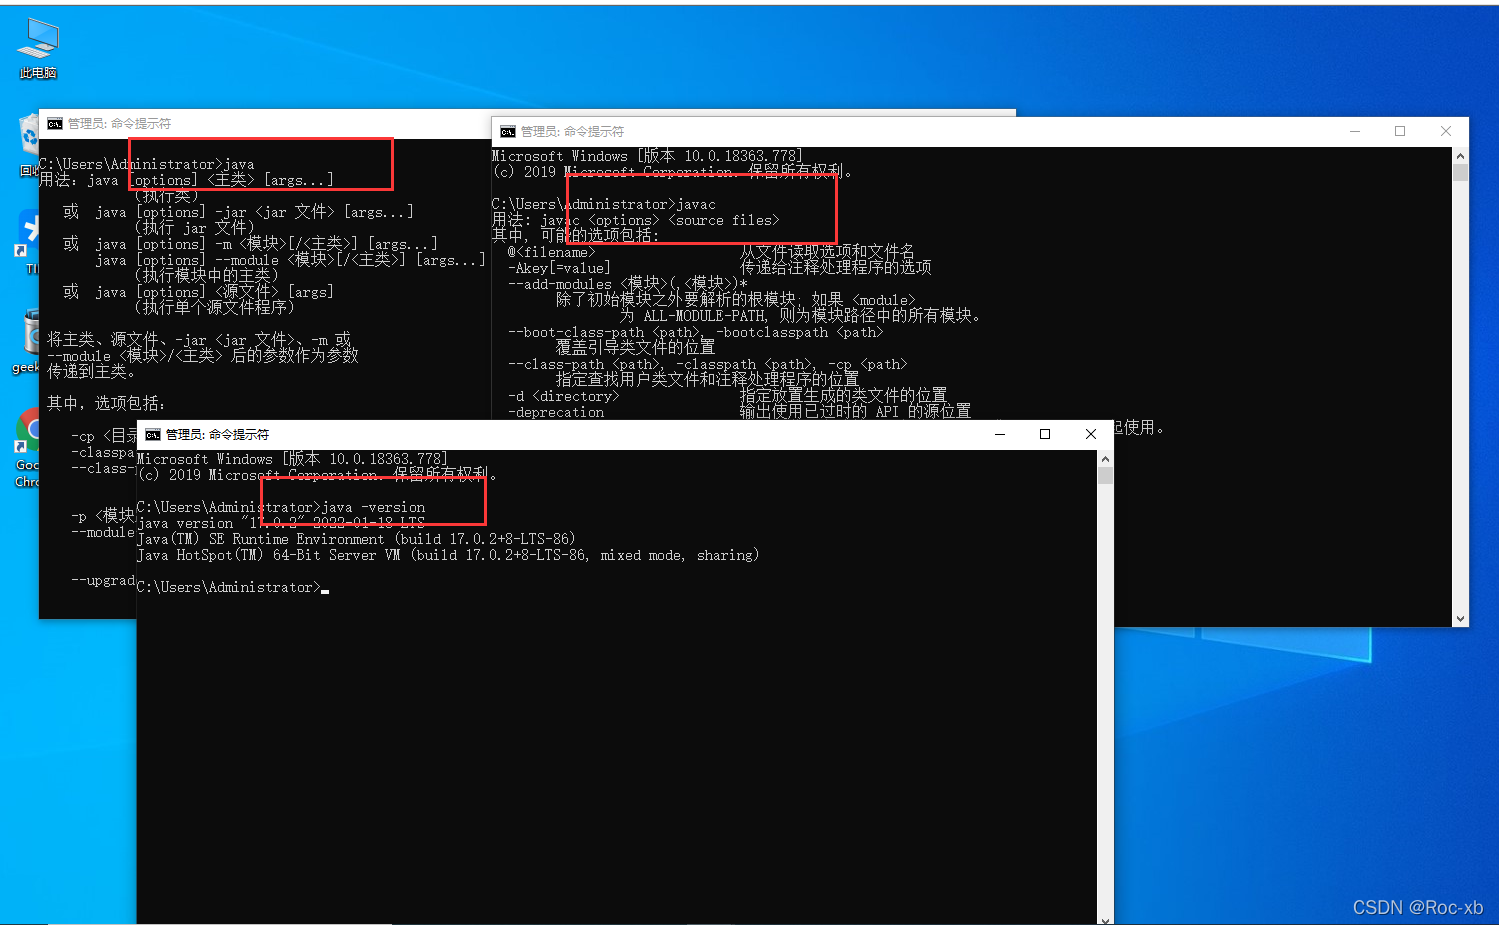Click cmd icon of the java usage window
The image size is (1499, 925).
click(x=55, y=124)
